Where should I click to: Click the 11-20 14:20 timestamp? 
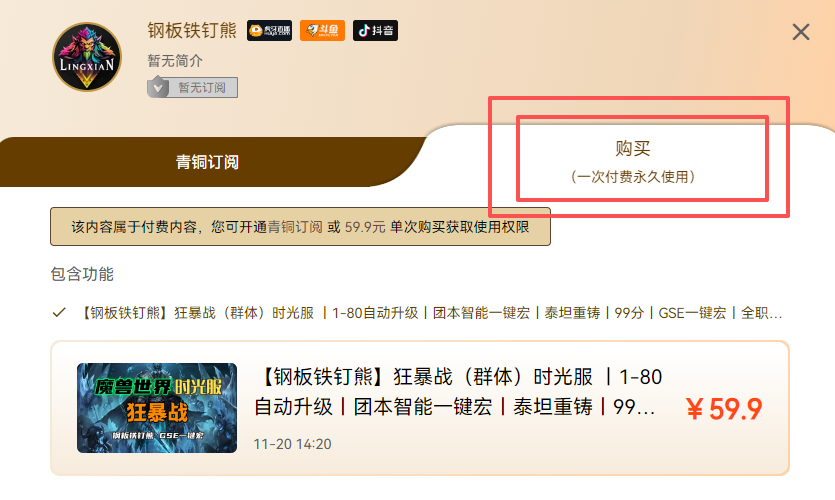[292, 444]
